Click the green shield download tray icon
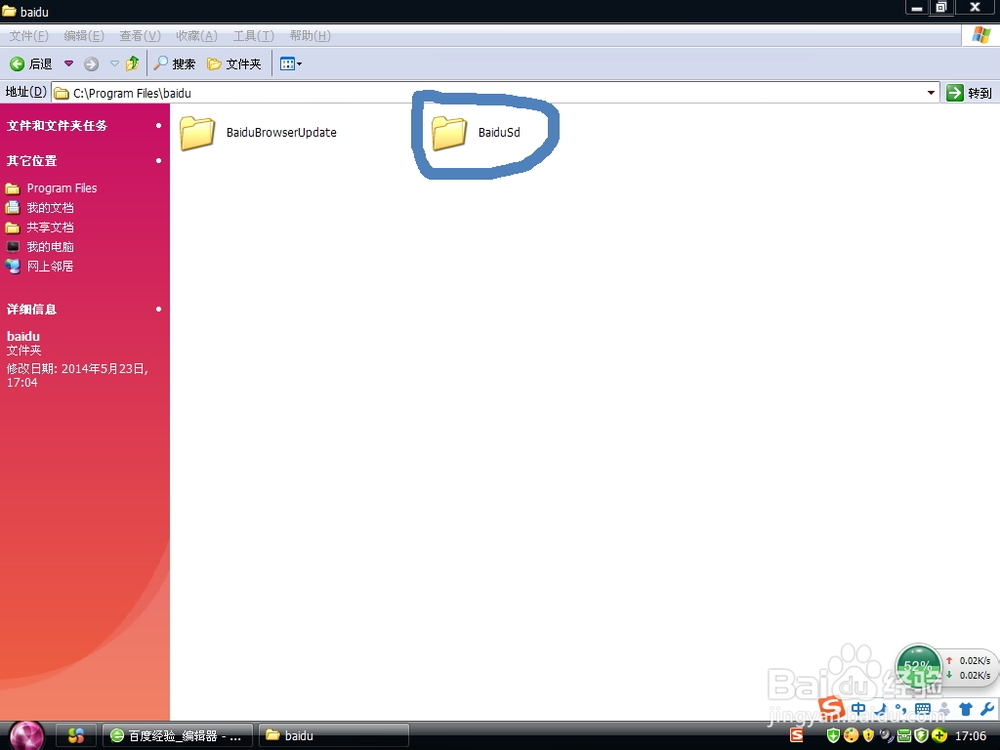The image size is (1000, 750). [833, 736]
